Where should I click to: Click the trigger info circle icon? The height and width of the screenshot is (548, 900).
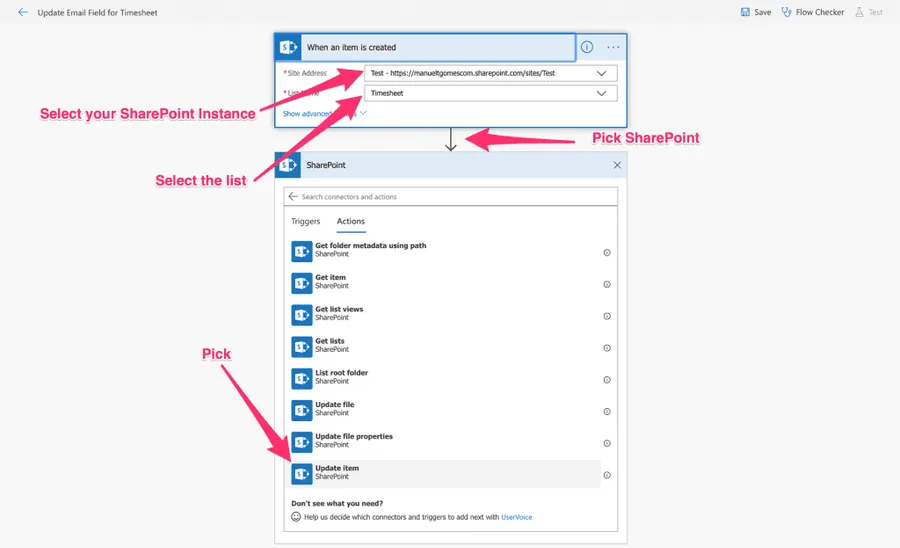(x=587, y=47)
